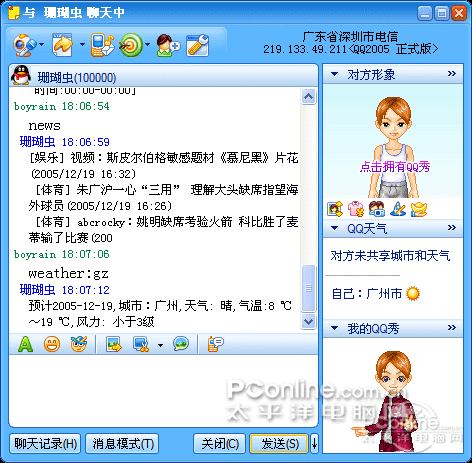Click the send file icon in the top toolbar

pos(63,45)
